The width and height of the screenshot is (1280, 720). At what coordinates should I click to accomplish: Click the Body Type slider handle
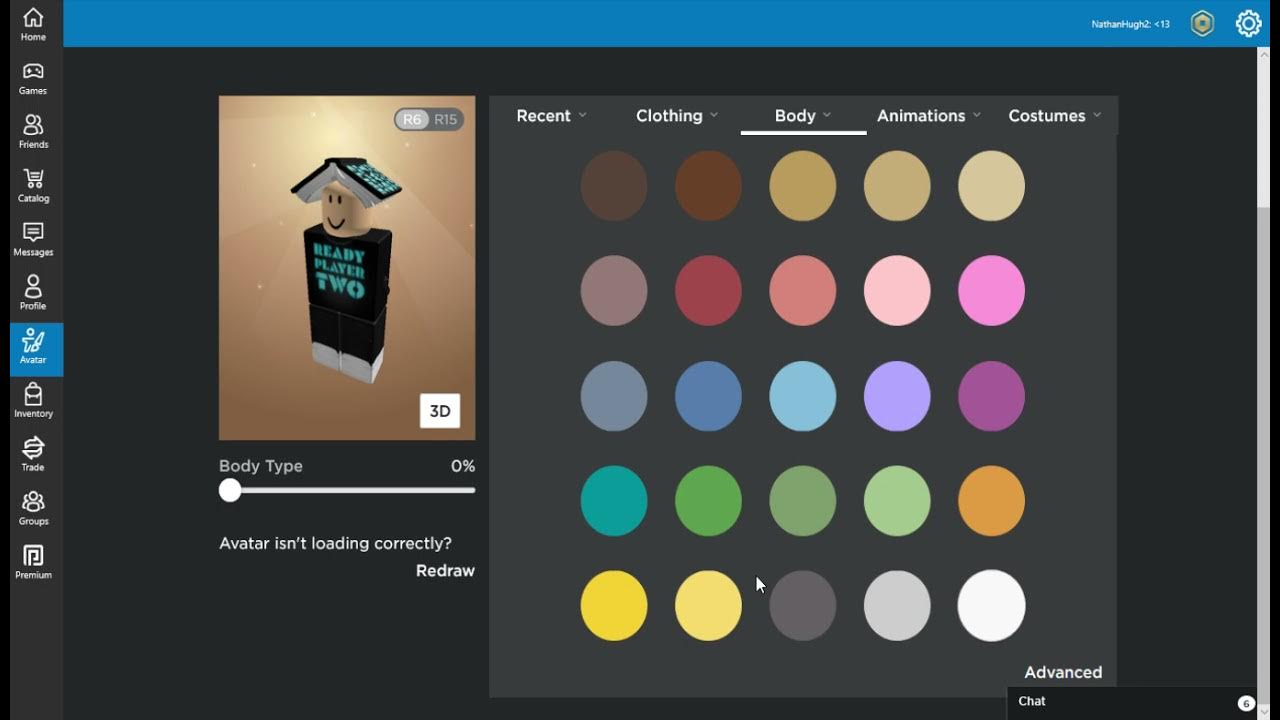pyautogui.click(x=230, y=490)
